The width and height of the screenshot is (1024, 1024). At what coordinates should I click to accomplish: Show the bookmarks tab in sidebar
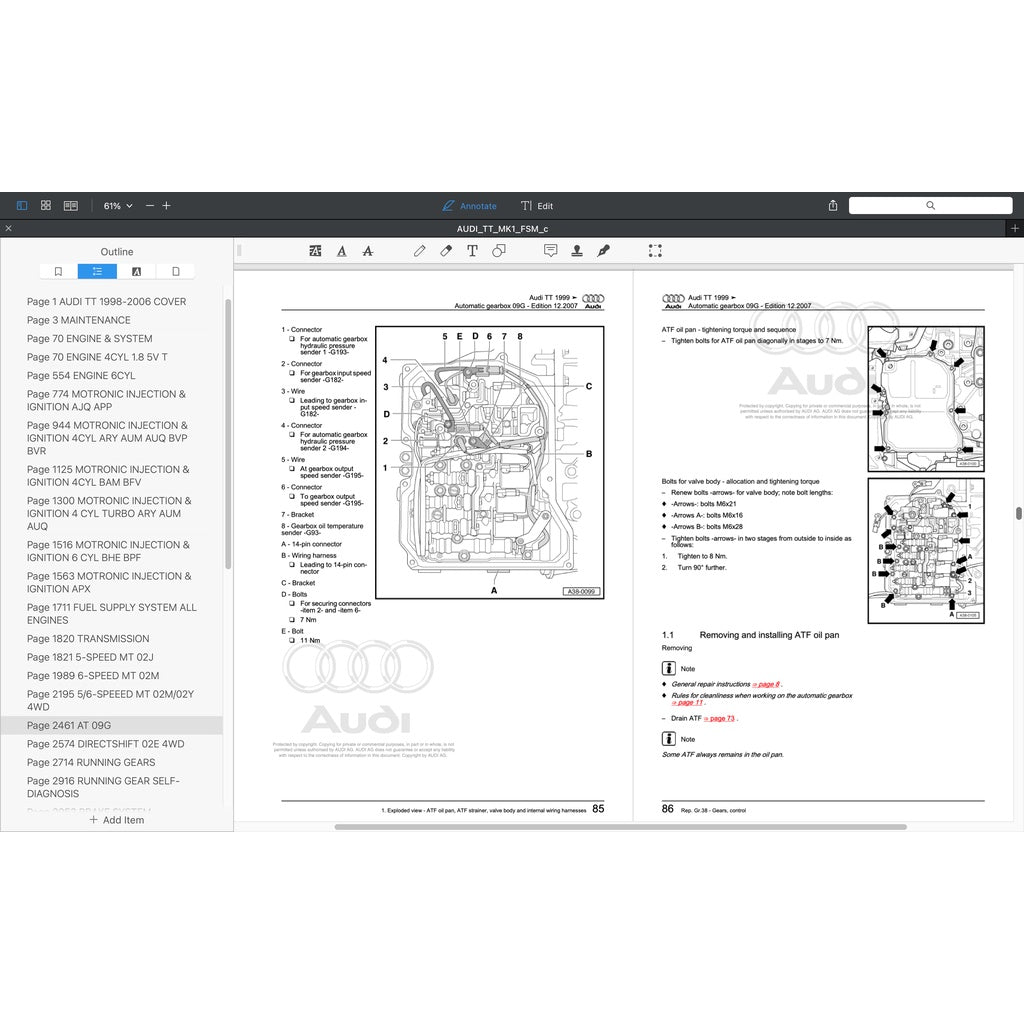pos(58,271)
